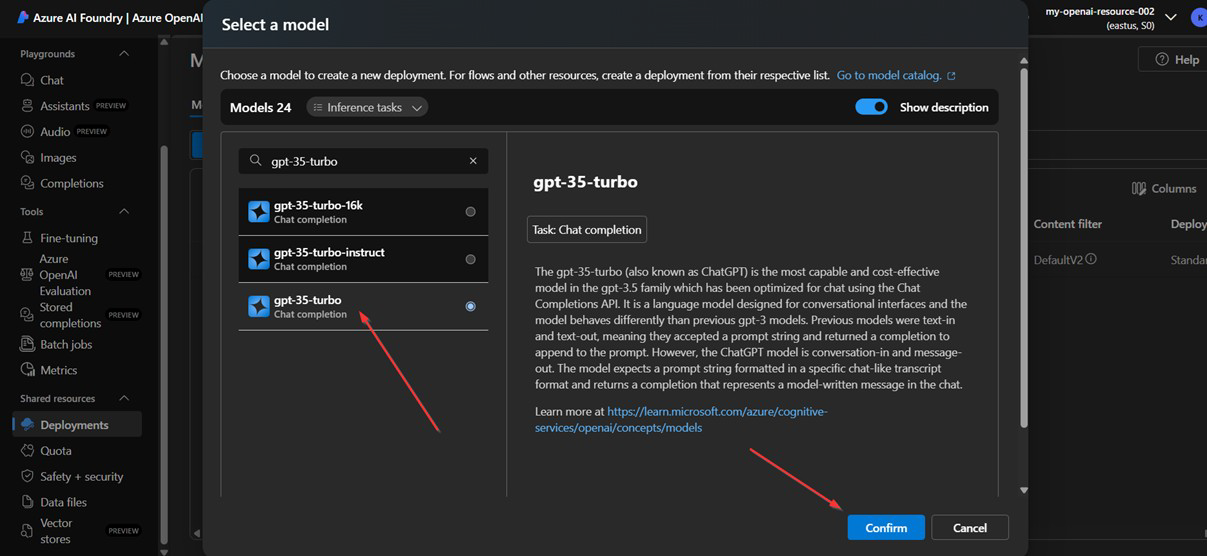Click the search magnifier icon
The width and height of the screenshot is (1207, 556).
click(x=255, y=161)
